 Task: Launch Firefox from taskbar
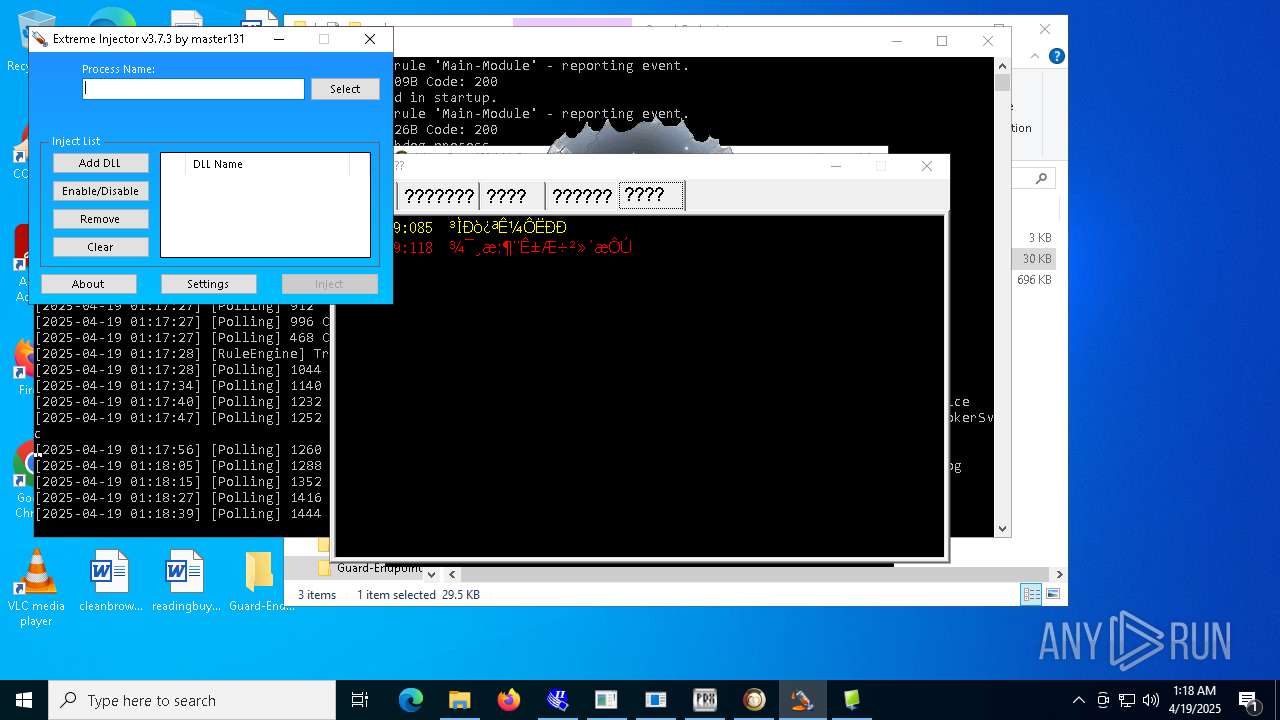tap(508, 700)
